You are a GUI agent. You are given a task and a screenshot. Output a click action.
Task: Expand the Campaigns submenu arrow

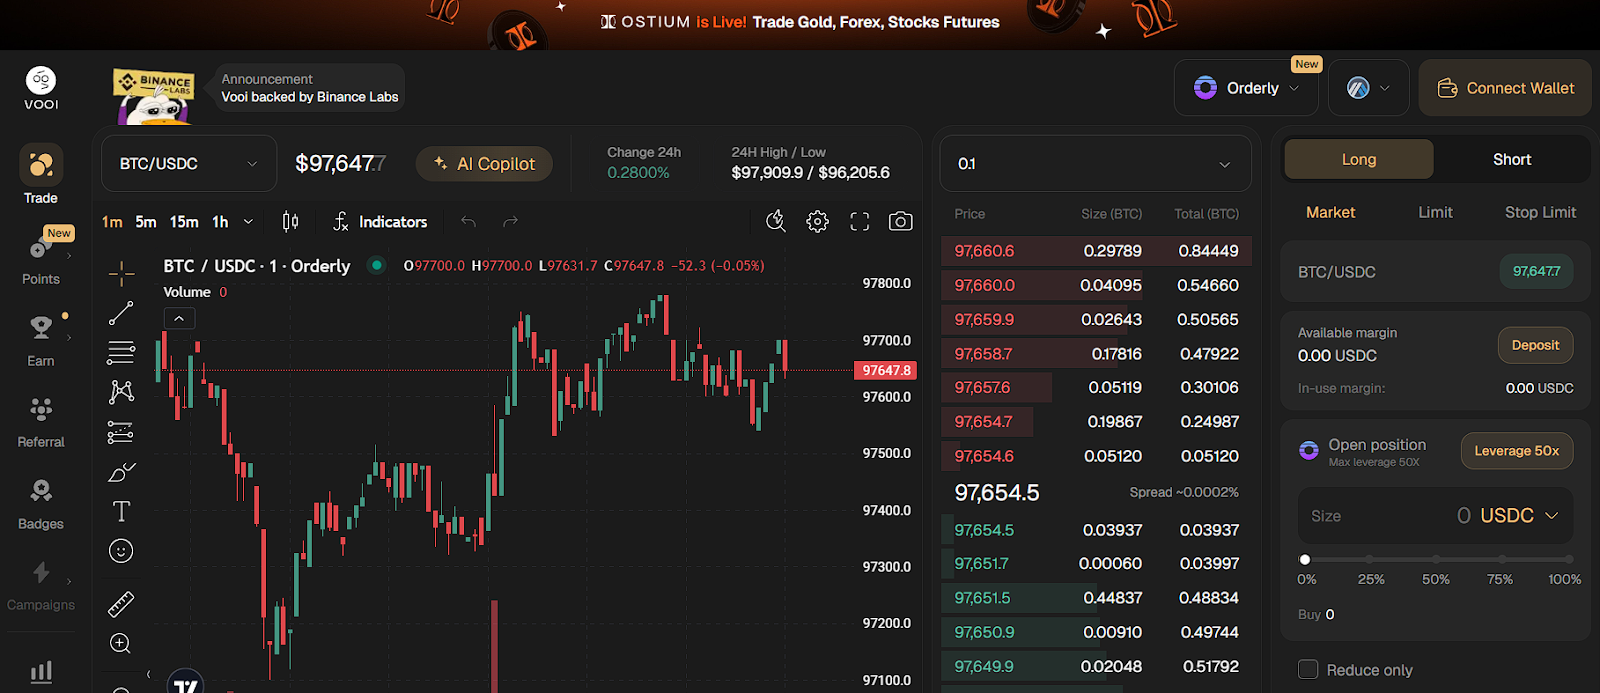coord(69,581)
